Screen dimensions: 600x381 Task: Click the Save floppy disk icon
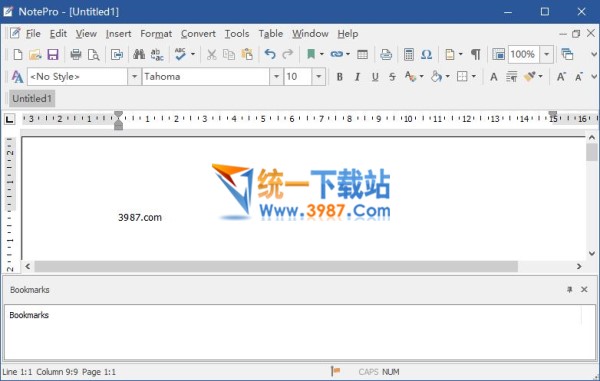click(53, 54)
